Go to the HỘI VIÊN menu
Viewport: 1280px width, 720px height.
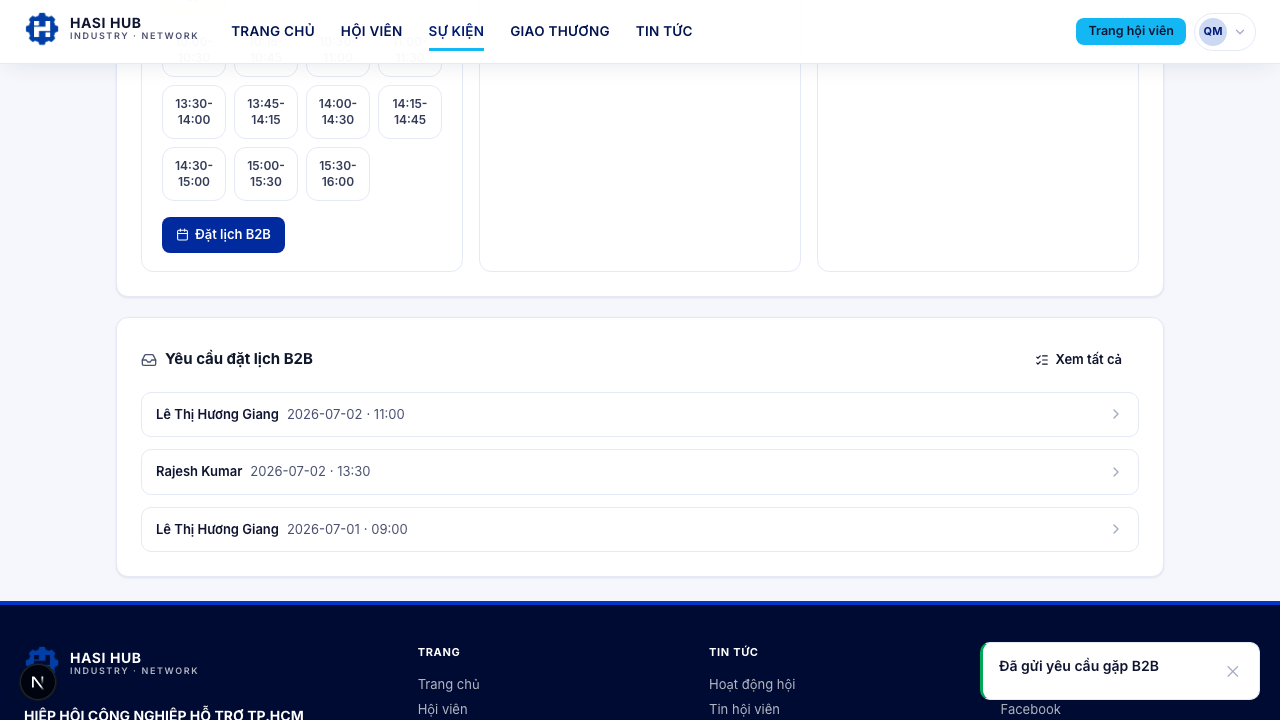(371, 31)
